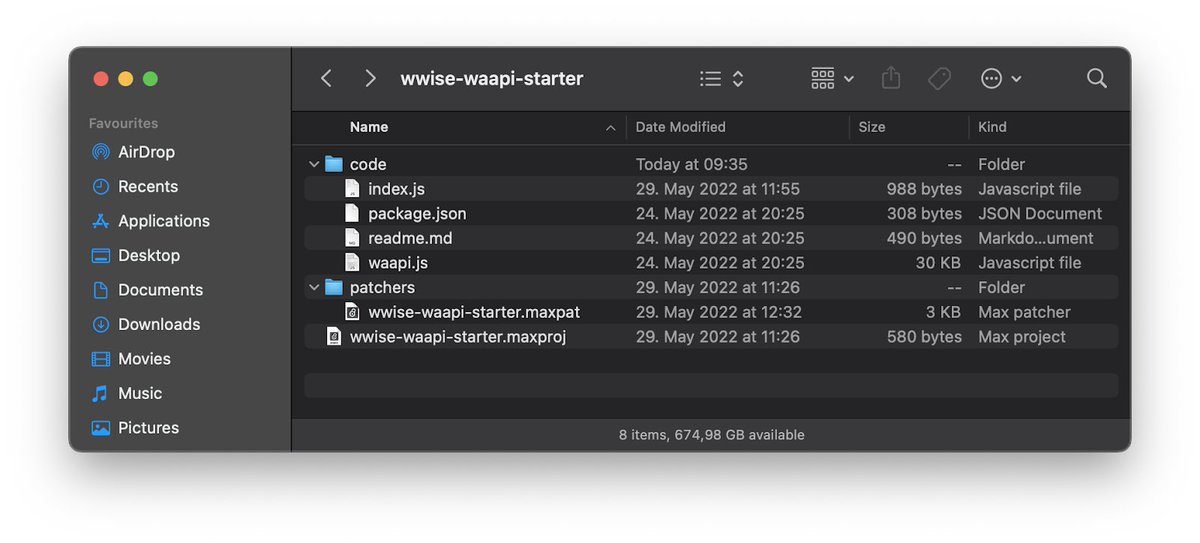Viewport: 1200px width, 543px height.
Task: Click the 'Max project' kind cell
Action: tap(1022, 337)
